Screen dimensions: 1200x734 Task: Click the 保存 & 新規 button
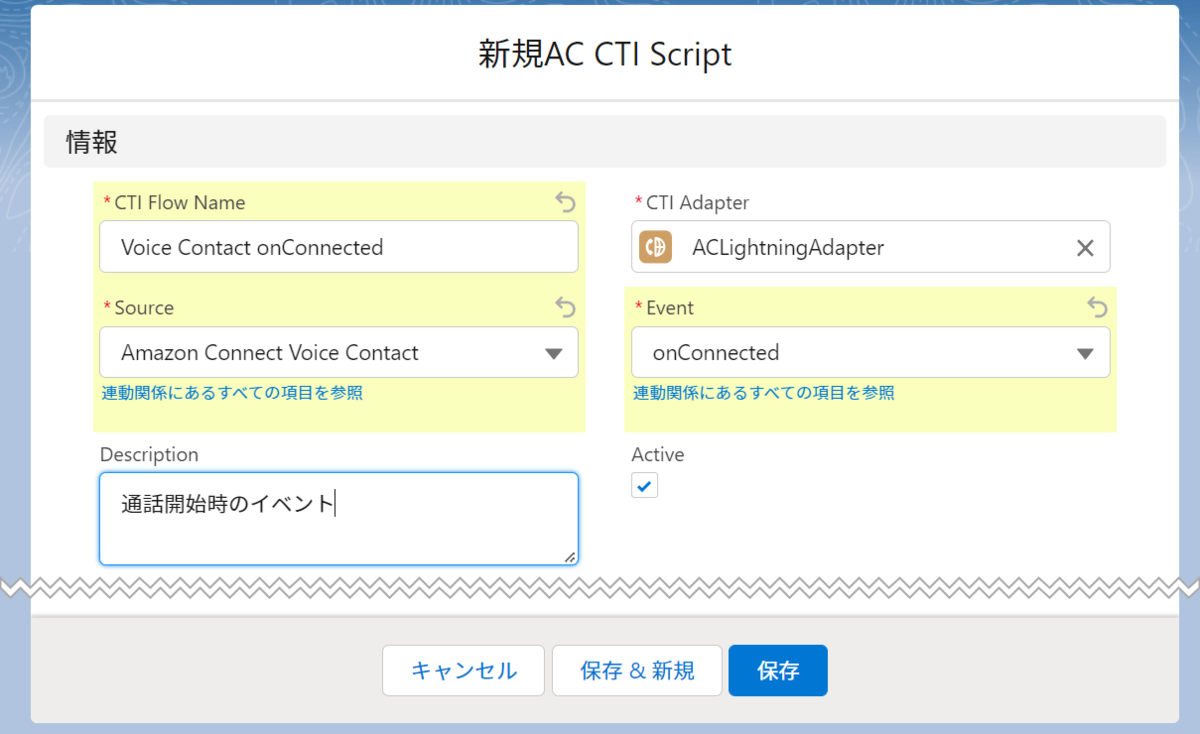point(637,670)
